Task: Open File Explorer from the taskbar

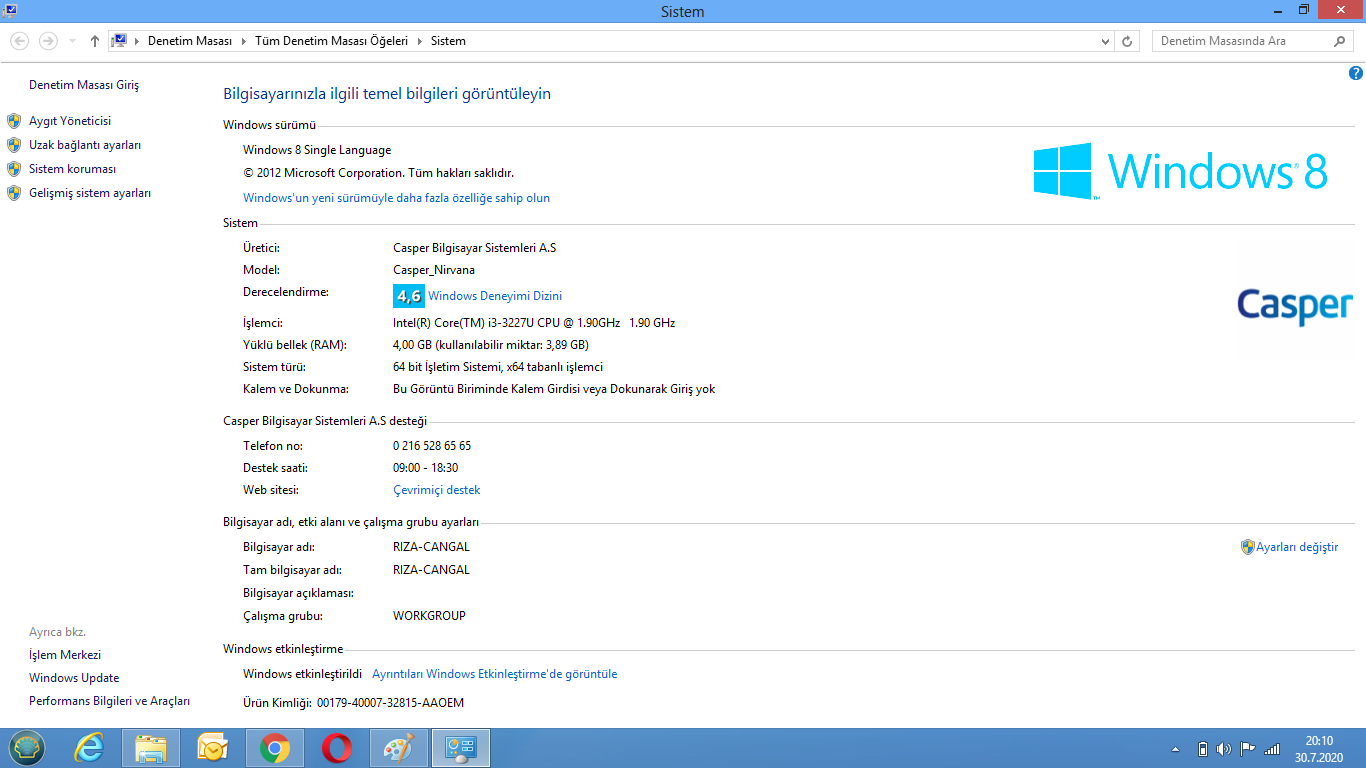Action: tap(151, 748)
